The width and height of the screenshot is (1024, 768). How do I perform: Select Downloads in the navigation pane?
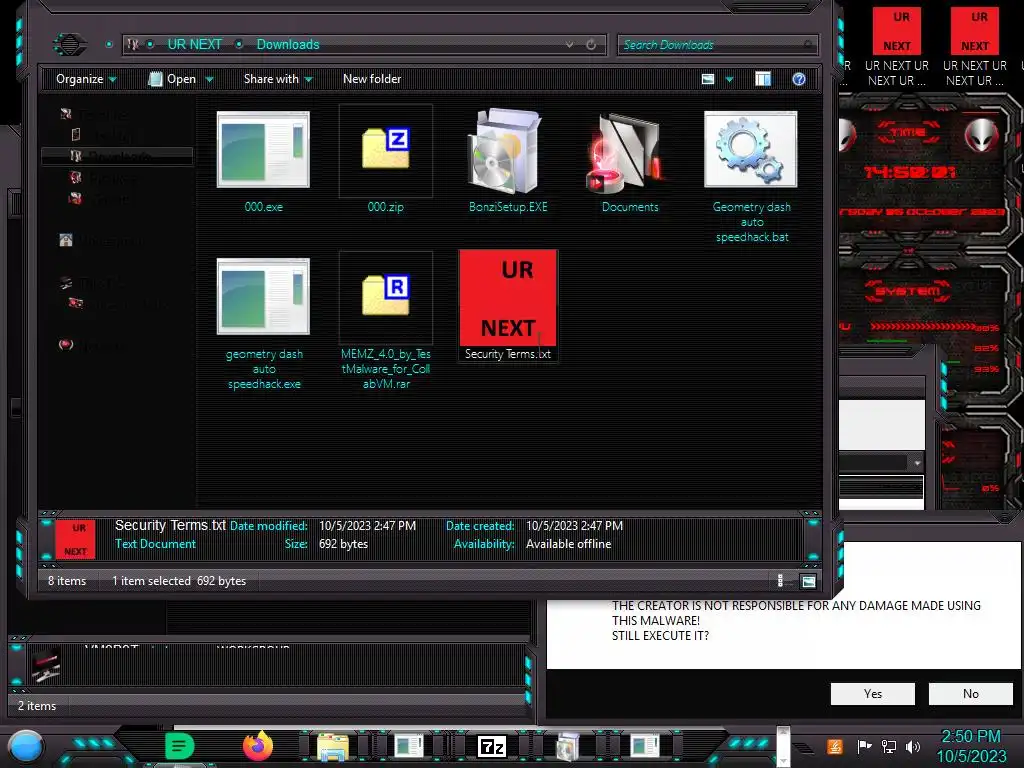coord(116,156)
